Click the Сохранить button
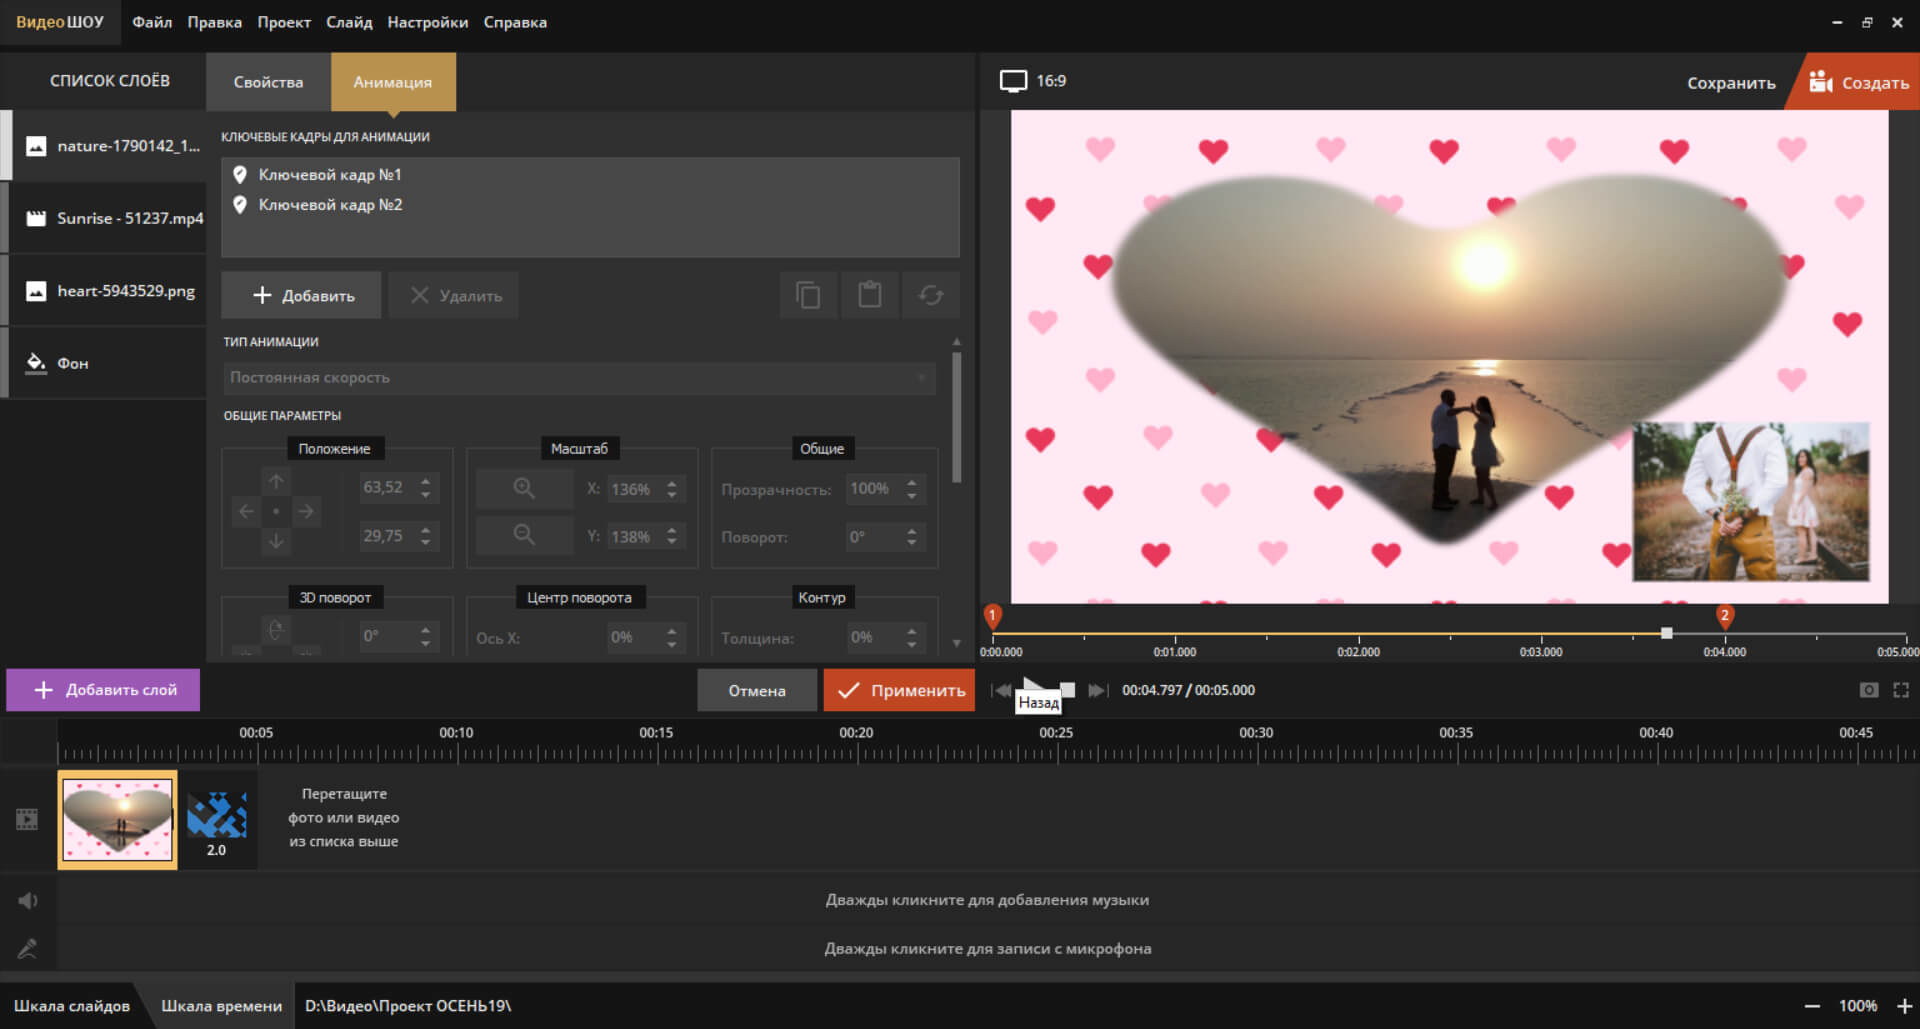The height and width of the screenshot is (1029, 1920). (x=1731, y=83)
